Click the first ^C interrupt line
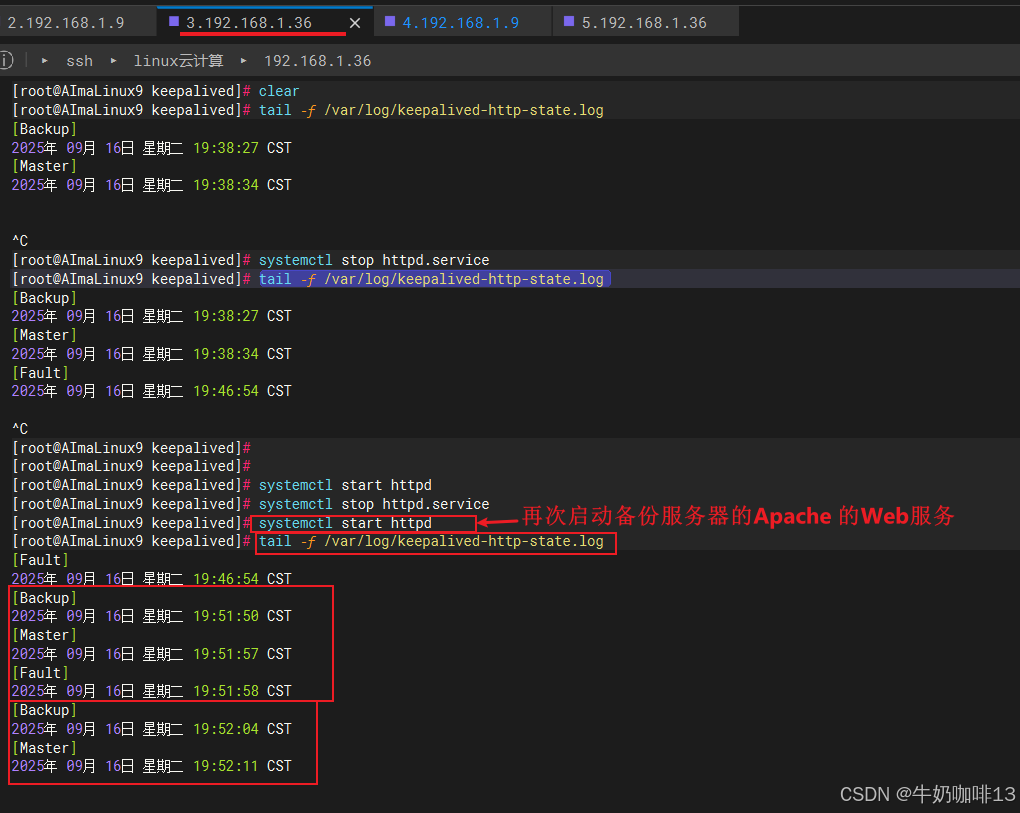Viewport: 1020px width, 813px height. click(20, 241)
